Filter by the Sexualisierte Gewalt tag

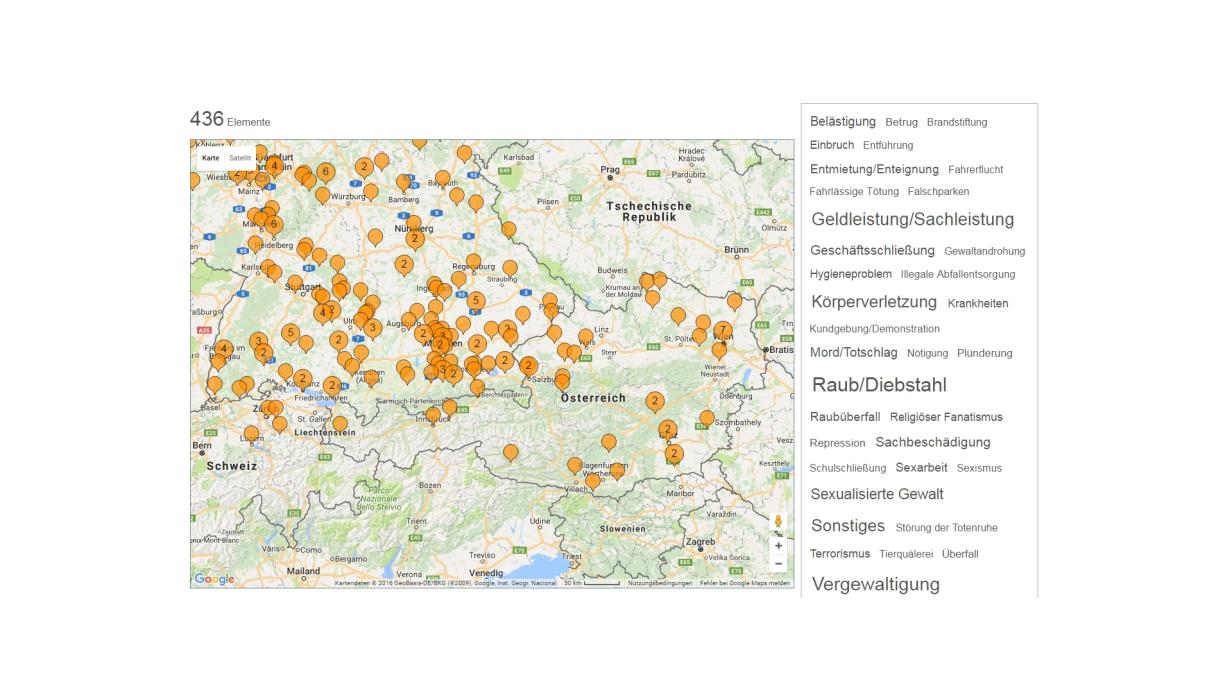(877, 494)
